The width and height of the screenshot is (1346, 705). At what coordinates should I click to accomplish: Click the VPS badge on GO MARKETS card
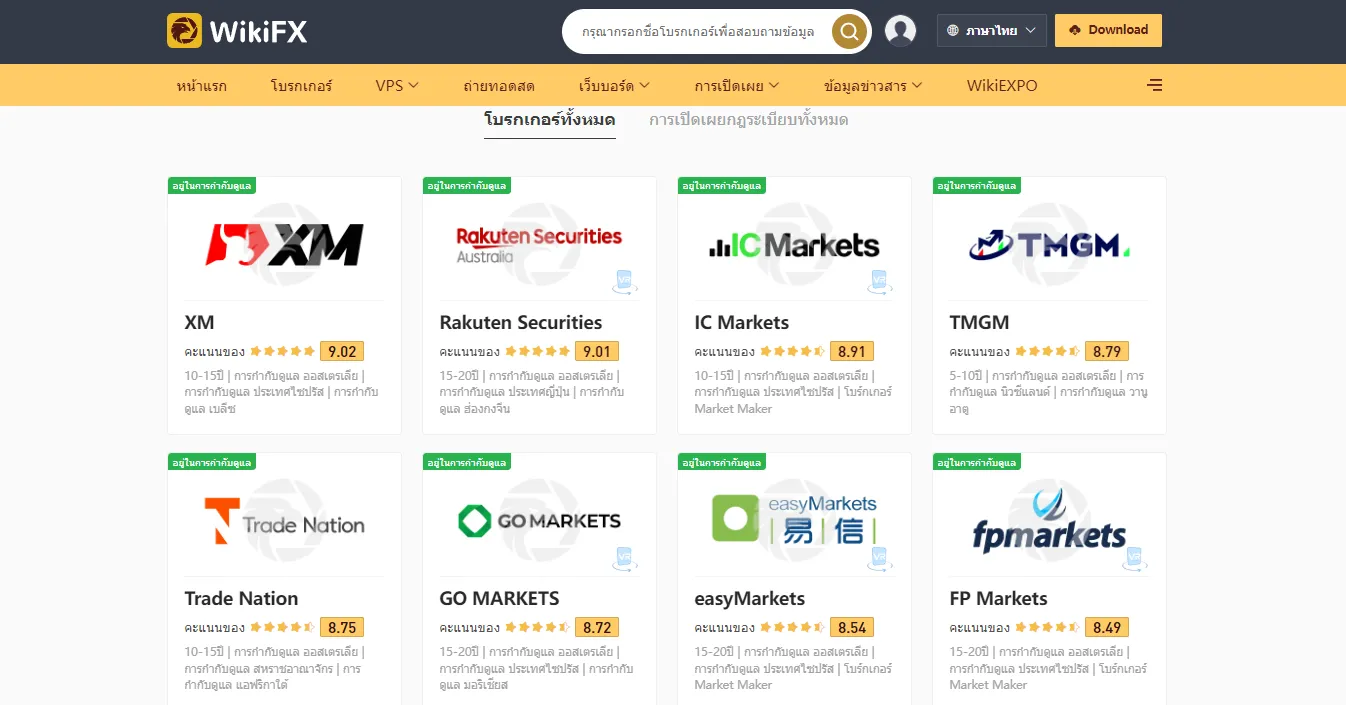click(625, 558)
